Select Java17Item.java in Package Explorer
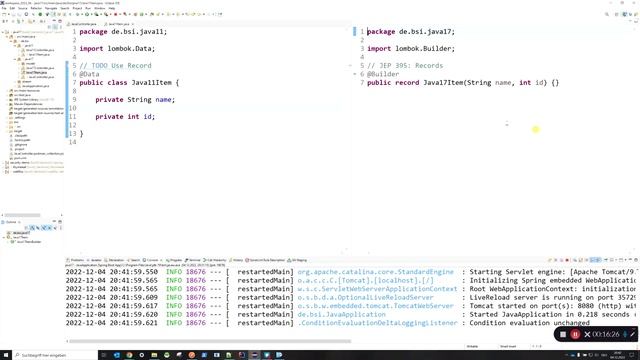Image resolution: width=640 pixels, height=360 pixels. point(36,73)
